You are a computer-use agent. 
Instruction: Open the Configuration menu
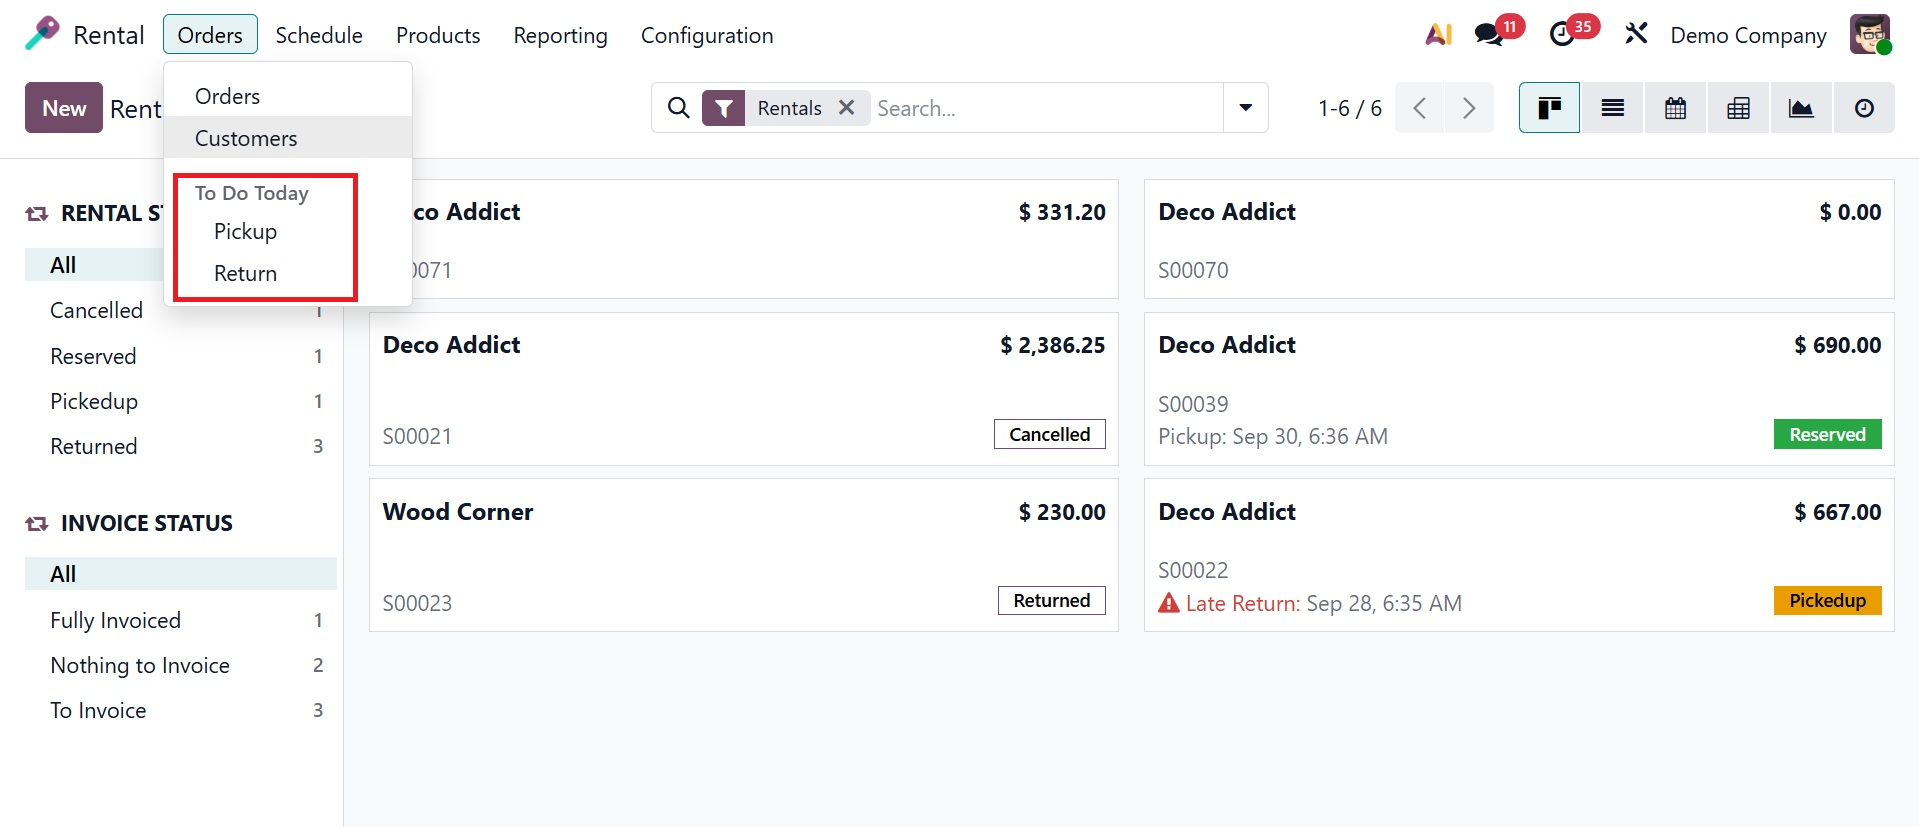tap(706, 35)
